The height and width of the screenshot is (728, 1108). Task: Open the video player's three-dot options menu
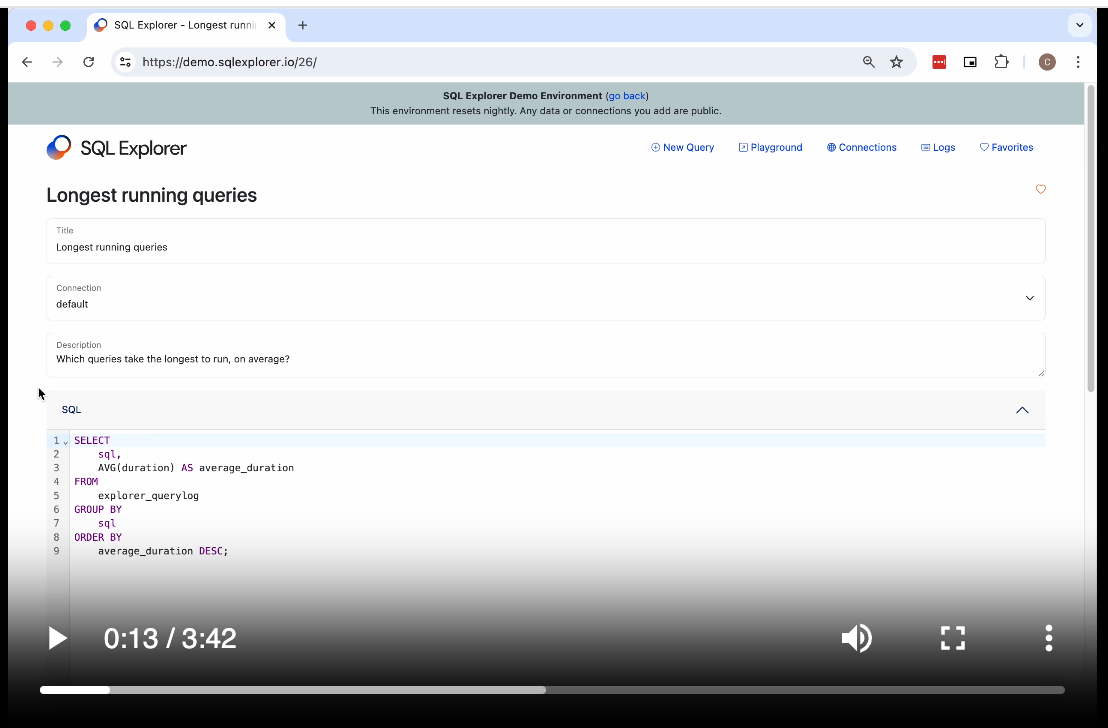1048,637
